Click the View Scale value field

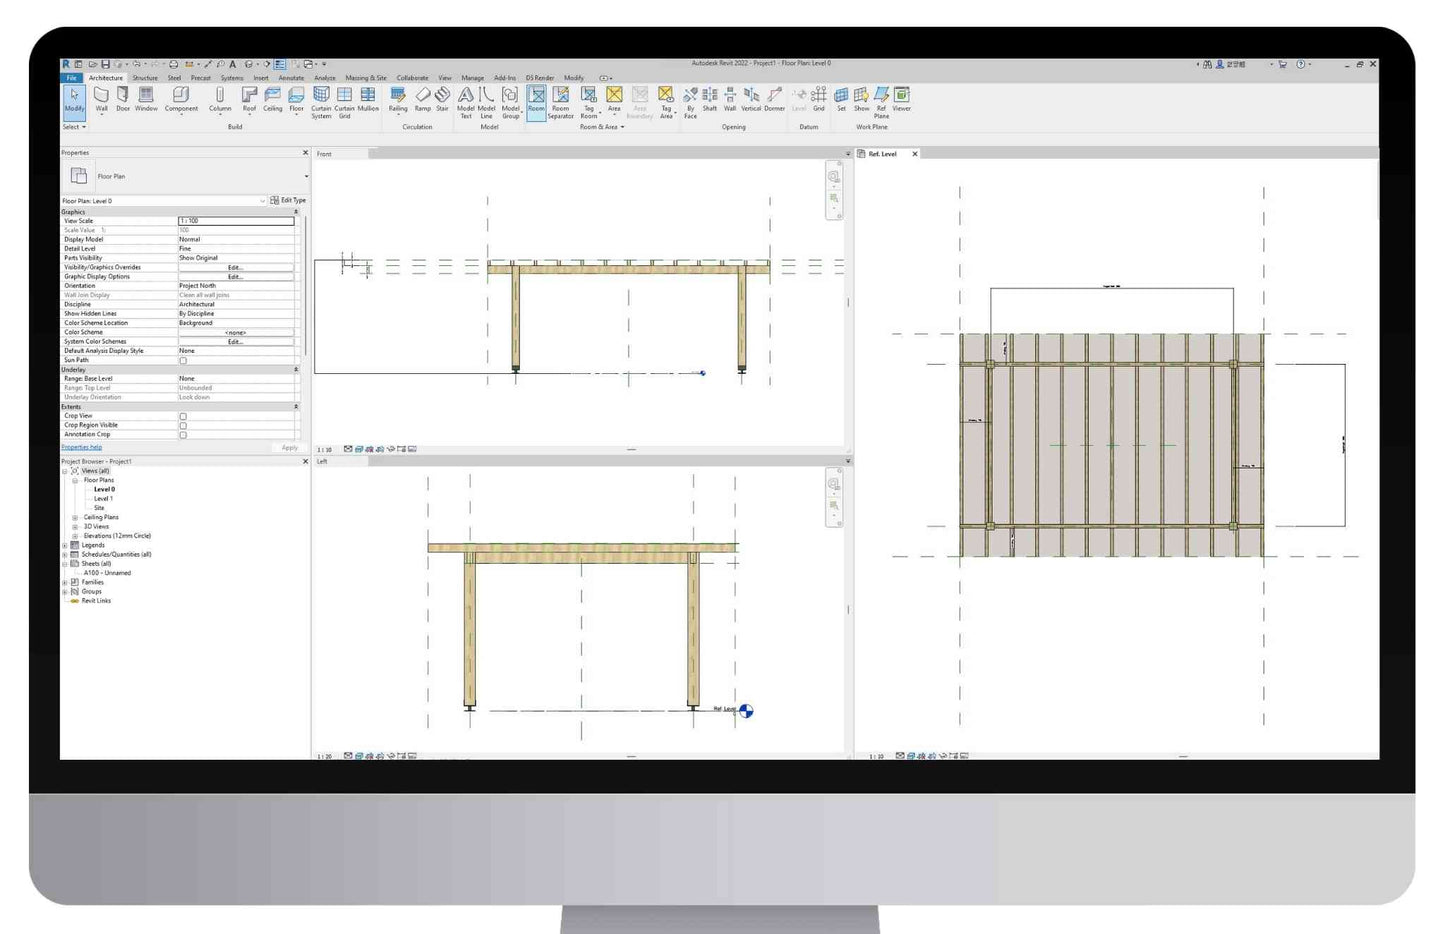click(x=236, y=221)
